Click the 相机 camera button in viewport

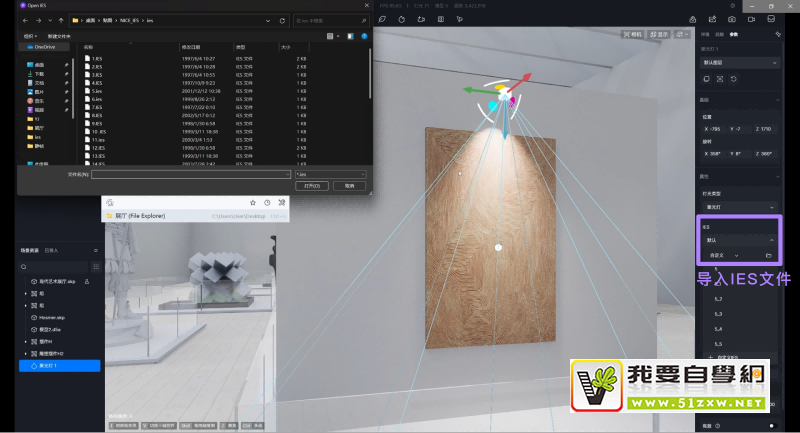tap(632, 34)
